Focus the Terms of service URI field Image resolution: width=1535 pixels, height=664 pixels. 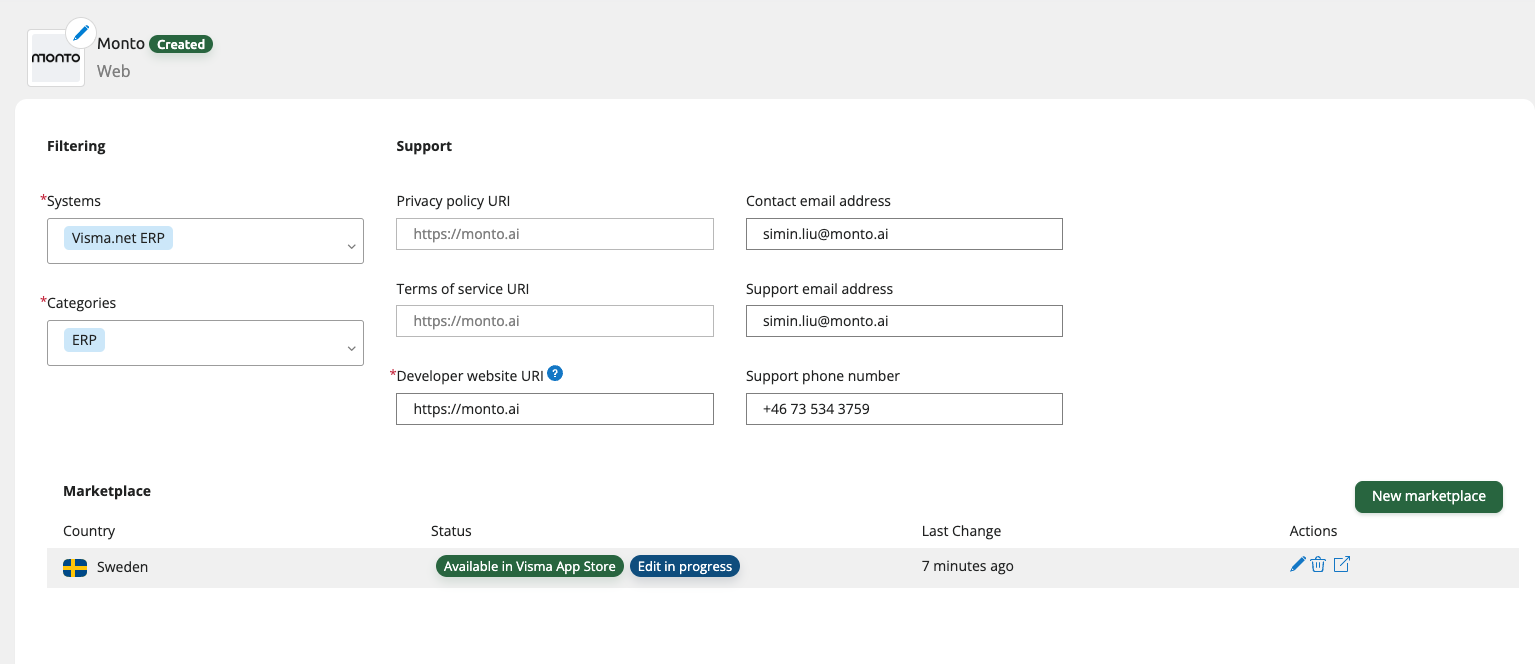pyautogui.click(x=555, y=321)
